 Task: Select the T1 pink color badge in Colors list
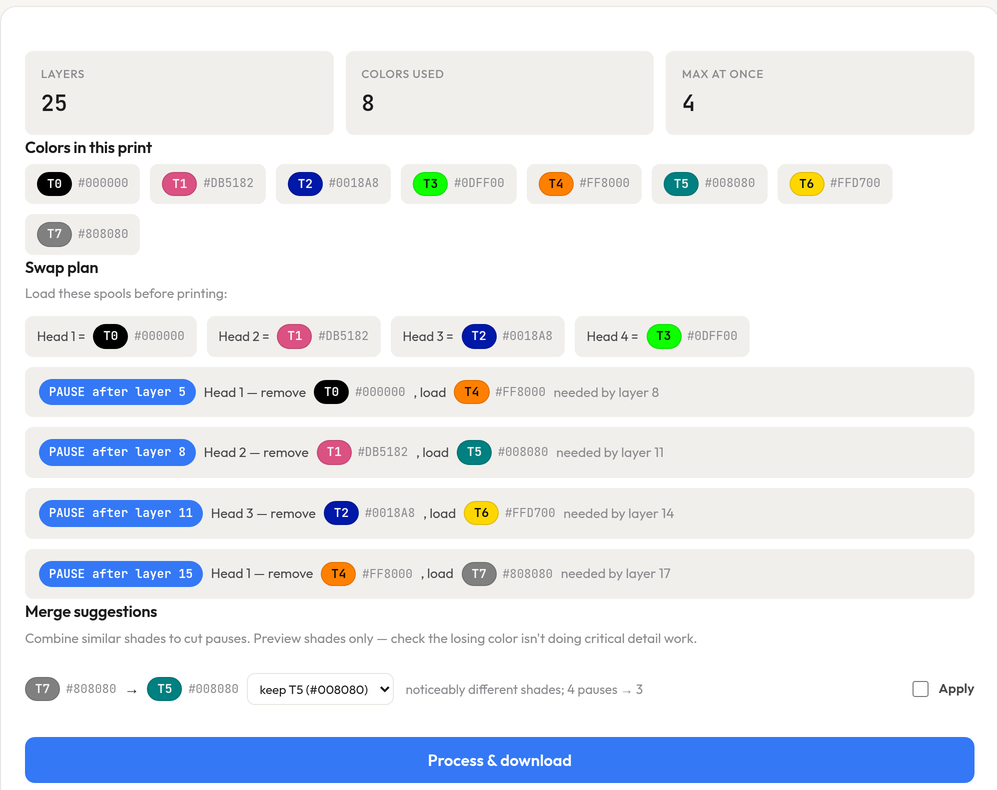(x=179, y=184)
